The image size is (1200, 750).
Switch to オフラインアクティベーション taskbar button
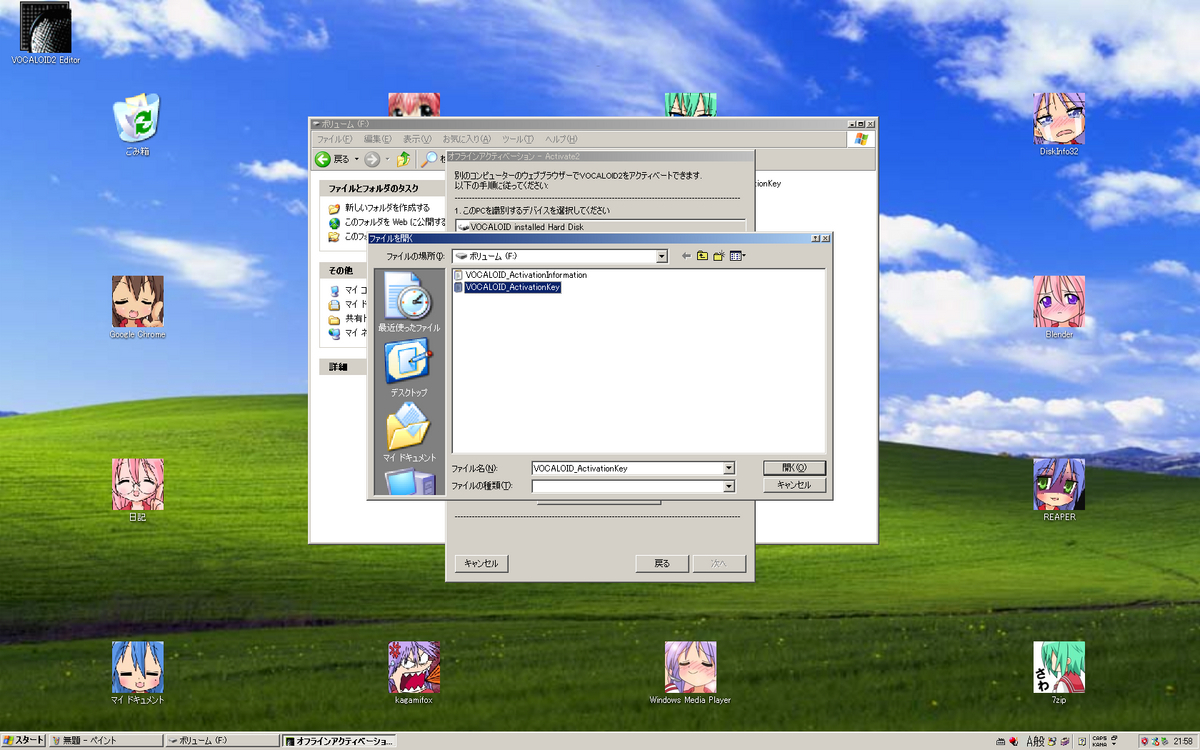click(339, 741)
